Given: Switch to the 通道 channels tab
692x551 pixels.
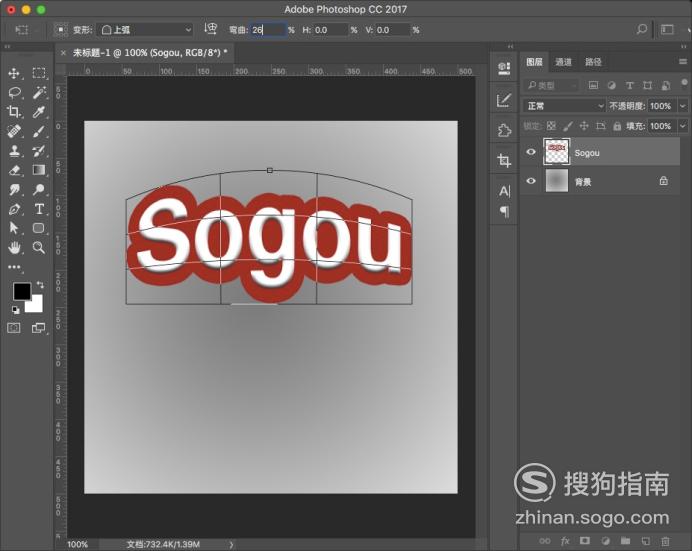Looking at the screenshot, I should (x=563, y=62).
